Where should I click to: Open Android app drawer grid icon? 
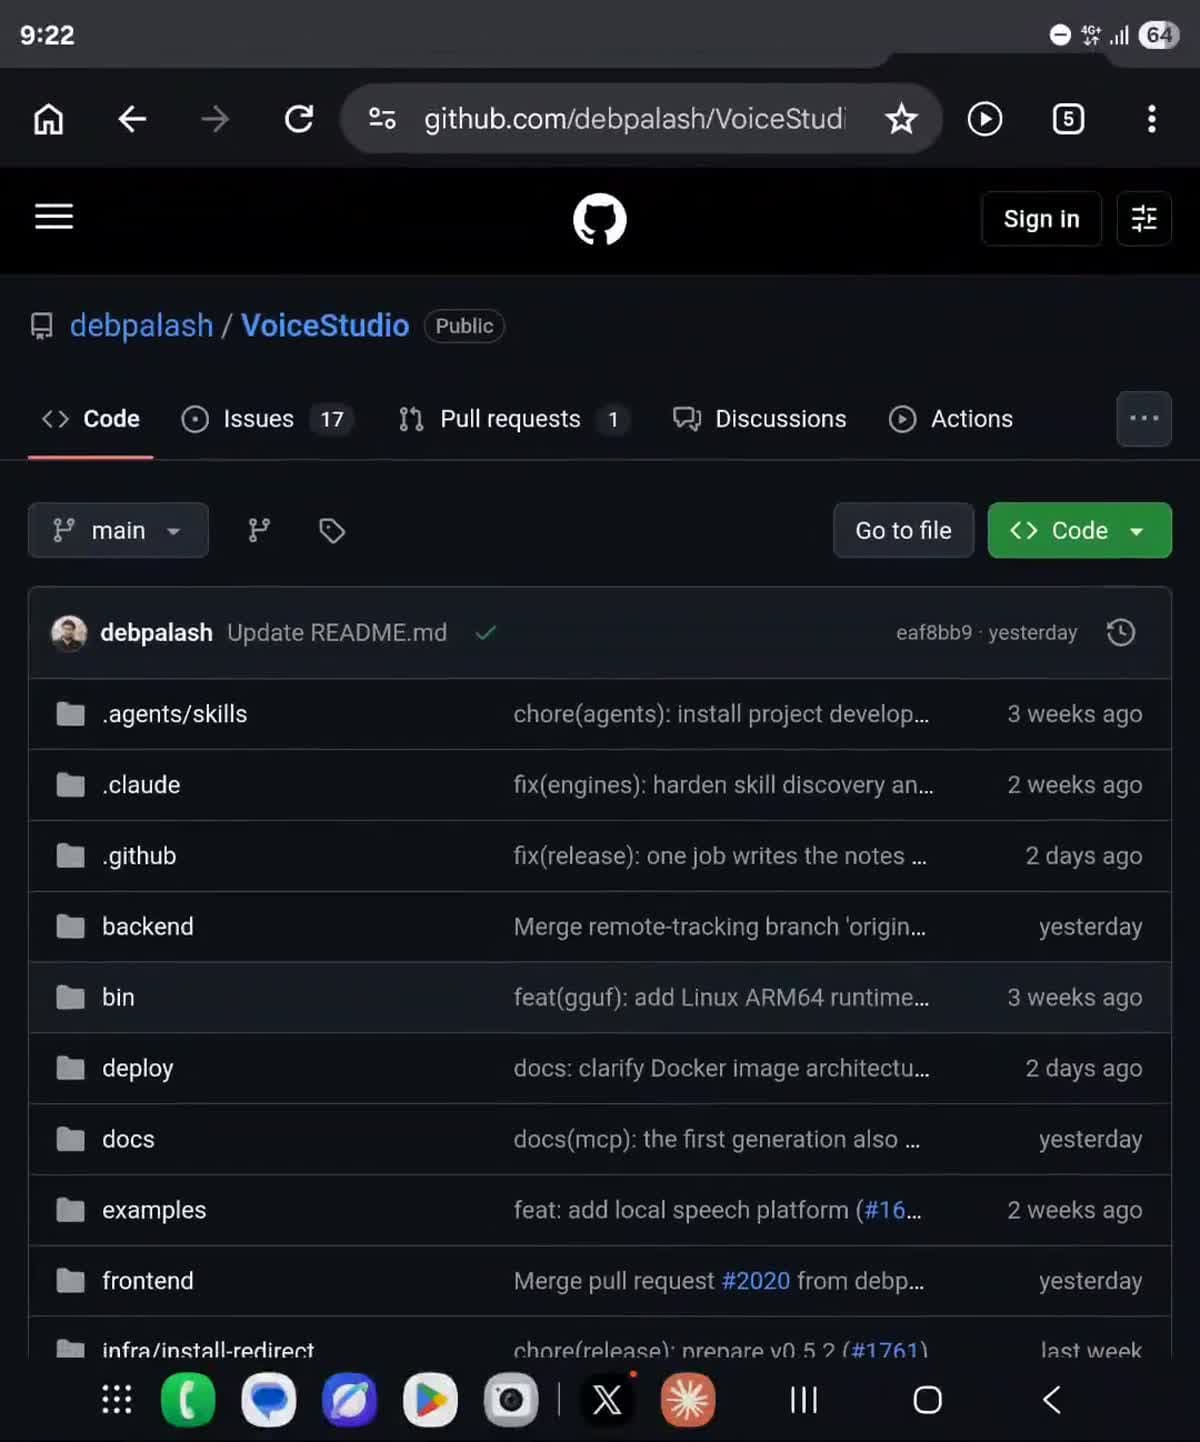click(x=117, y=1399)
